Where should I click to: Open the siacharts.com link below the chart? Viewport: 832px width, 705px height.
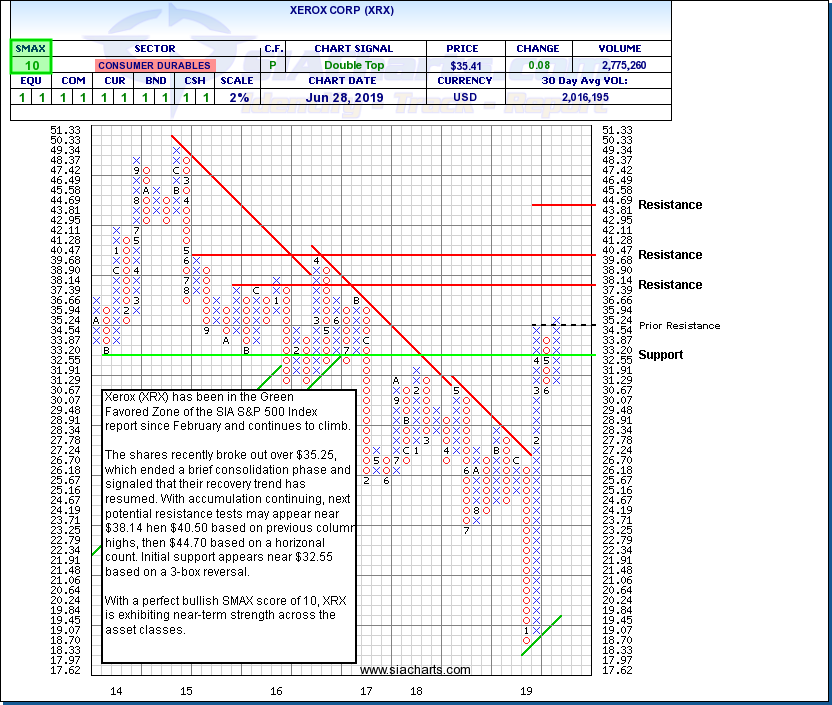point(415,670)
